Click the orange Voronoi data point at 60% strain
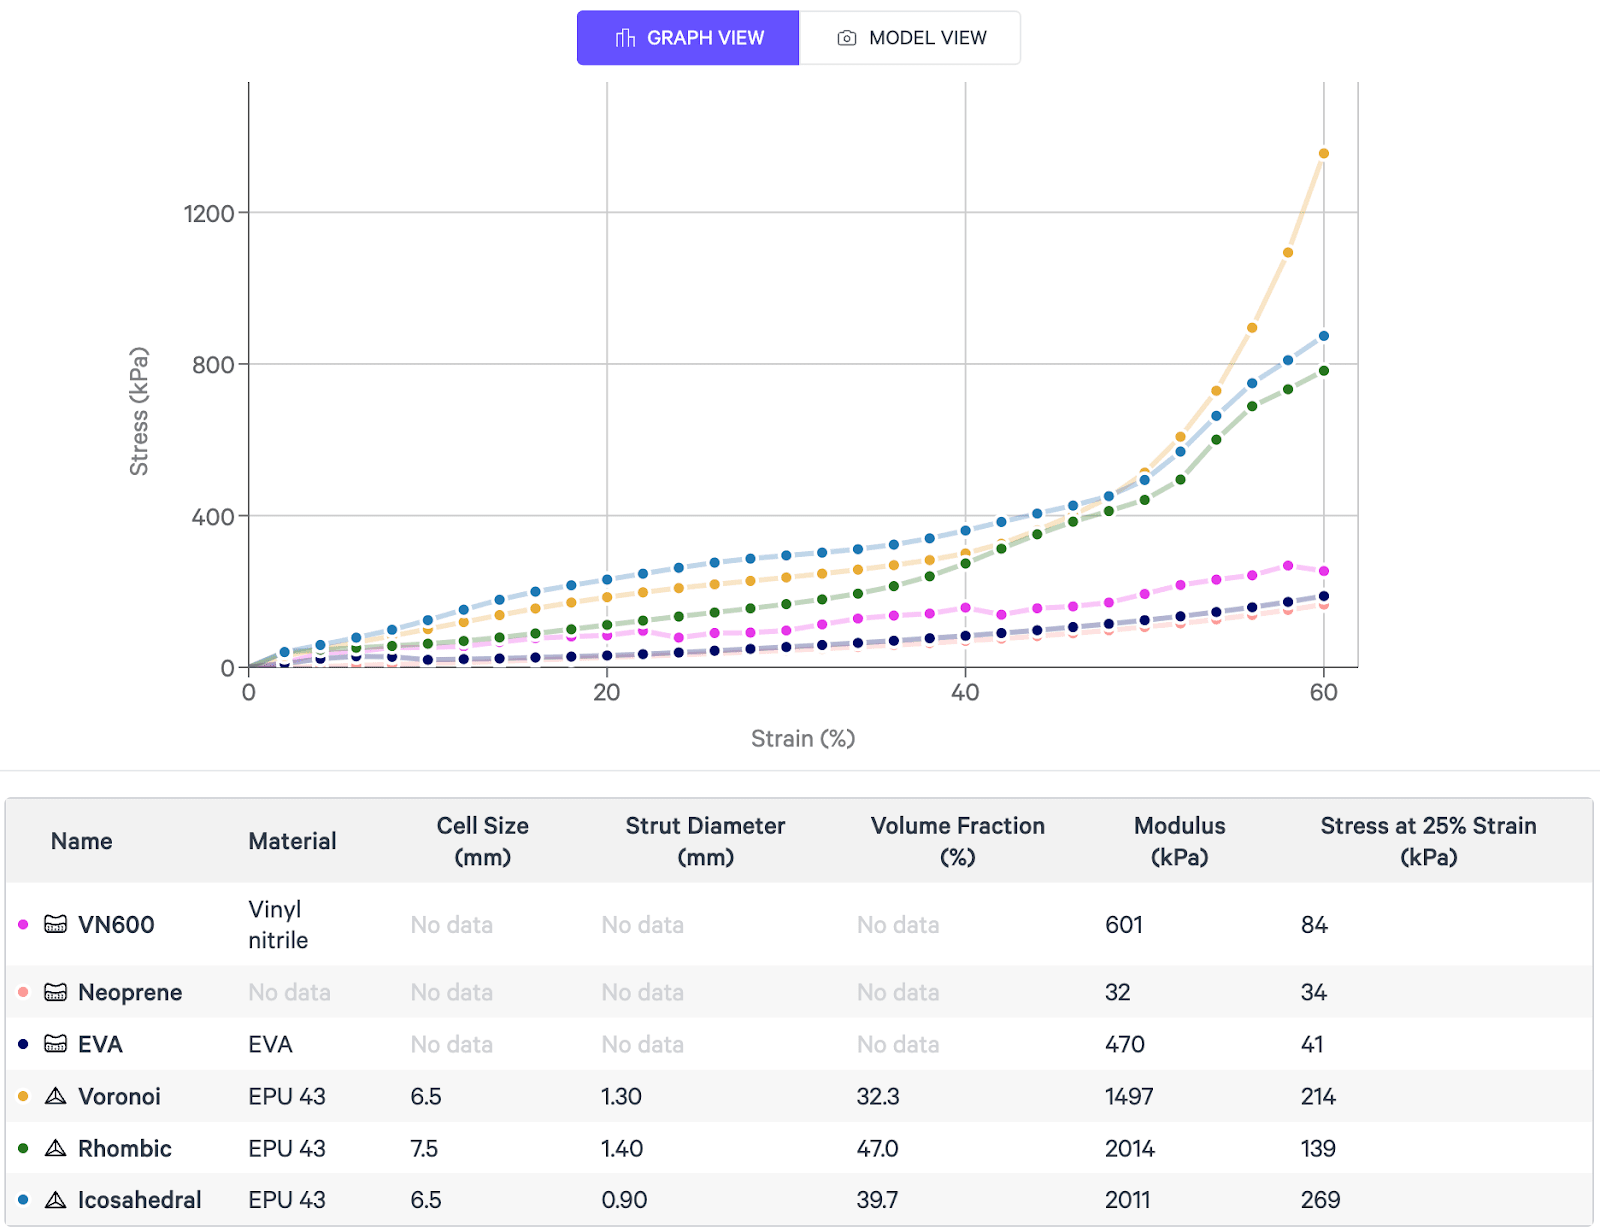The height and width of the screenshot is (1232, 1600). [1323, 153]
